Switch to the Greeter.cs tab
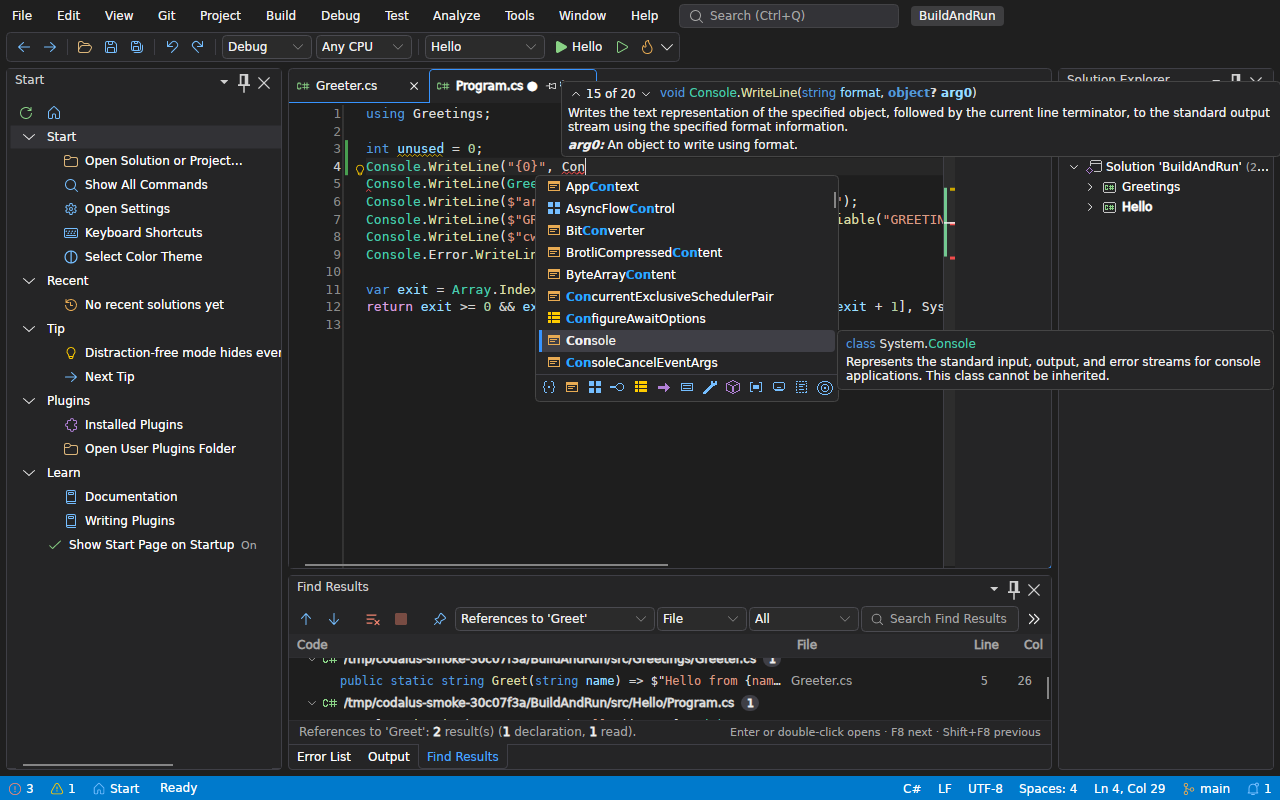Screen dimensions: 1280x800 click(346, 86)
